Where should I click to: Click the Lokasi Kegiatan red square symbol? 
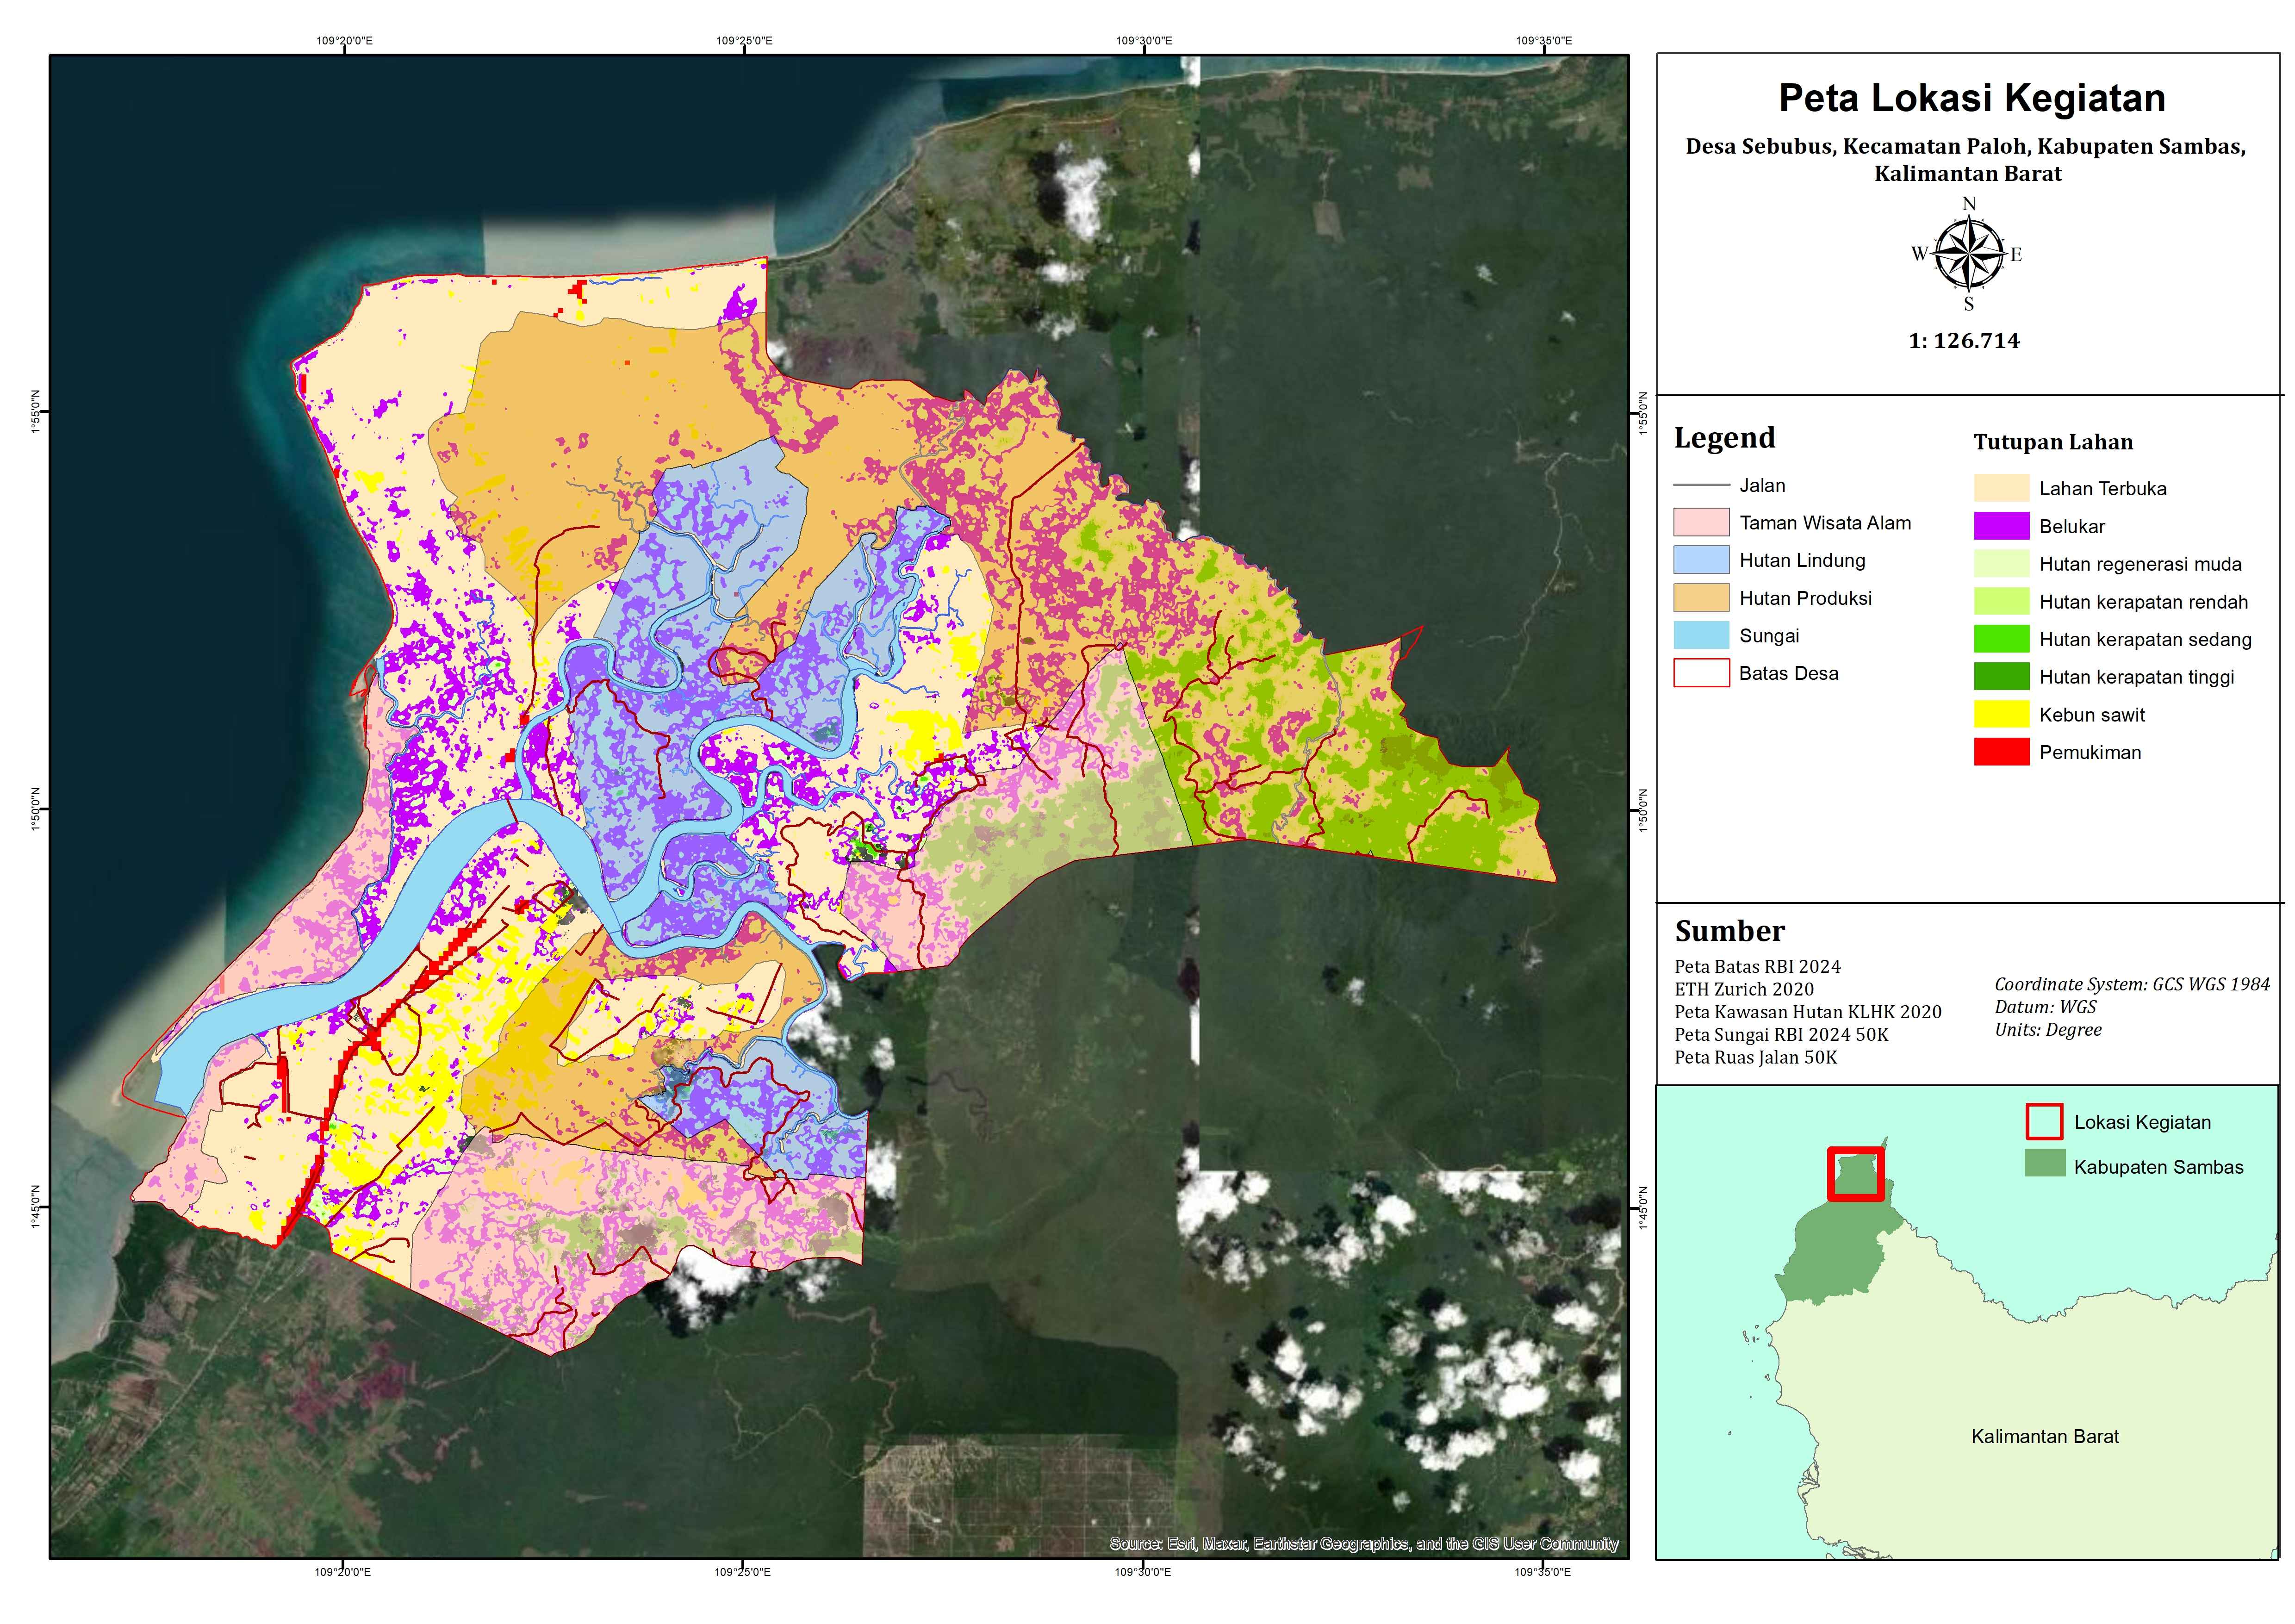click(x=2044, y=1122)
